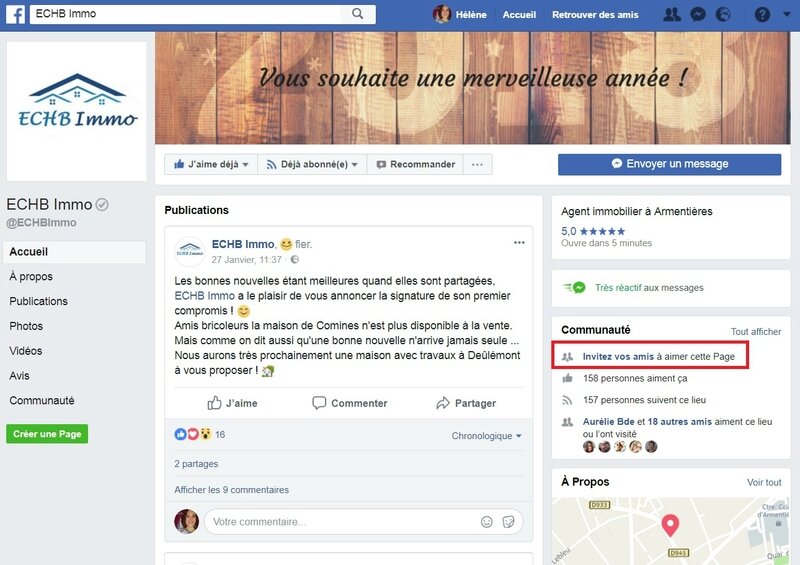The height and width of the screenshot is (565, 800).
Task: Open the 2 partages link
Action: (196, 464)
